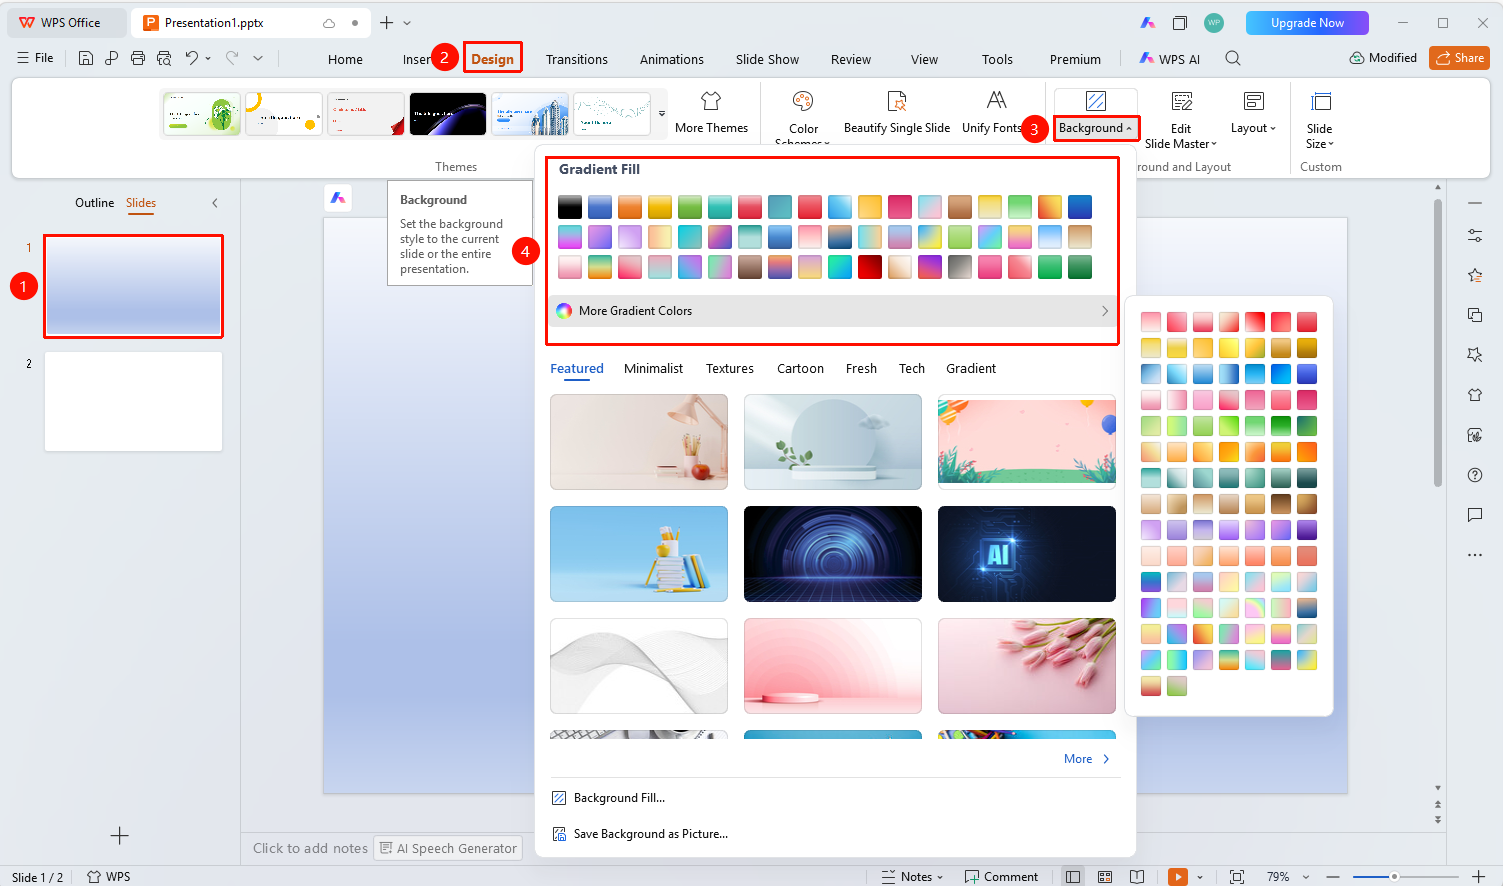Open the help question mark icon in sidebar
1503x886 pixels.
1475,475
